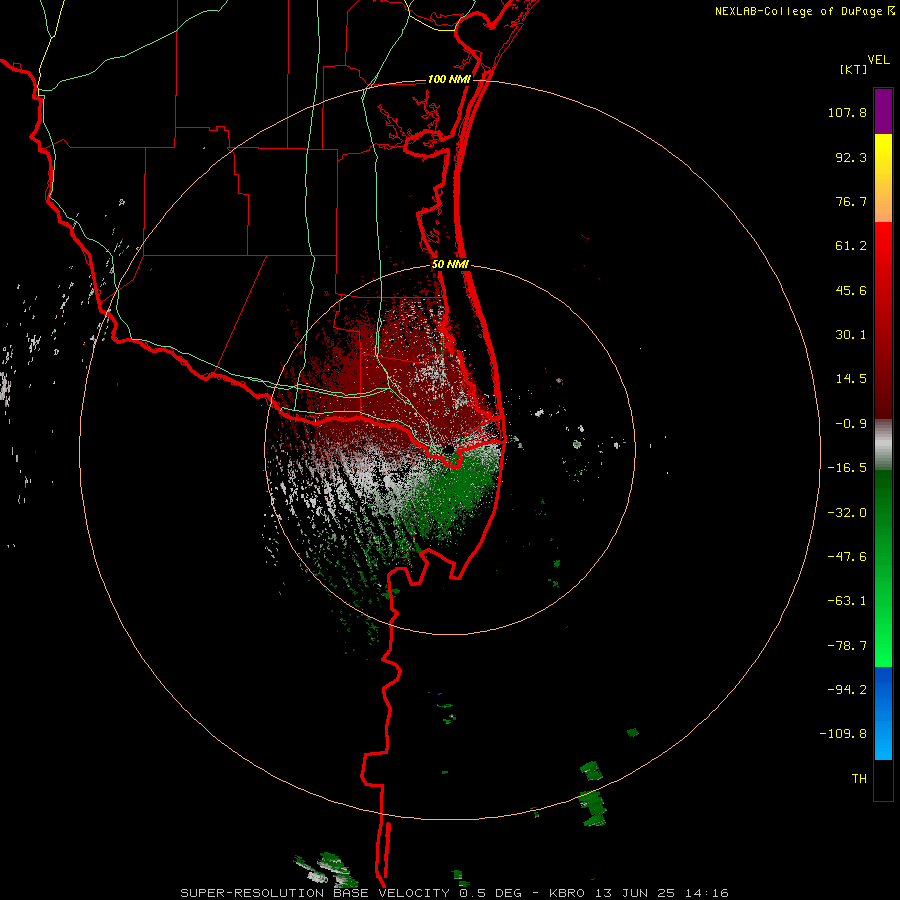
Task: Select the -16.5 scale value
Action: tap(847, 468)
